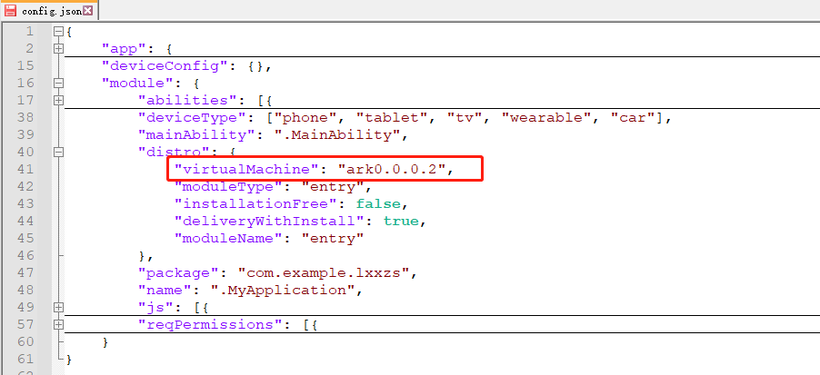The width and height of the screenshot is (820, 375).
Task: Click the true value of deliveryWithInstall
Action: (x=401, y=221)
